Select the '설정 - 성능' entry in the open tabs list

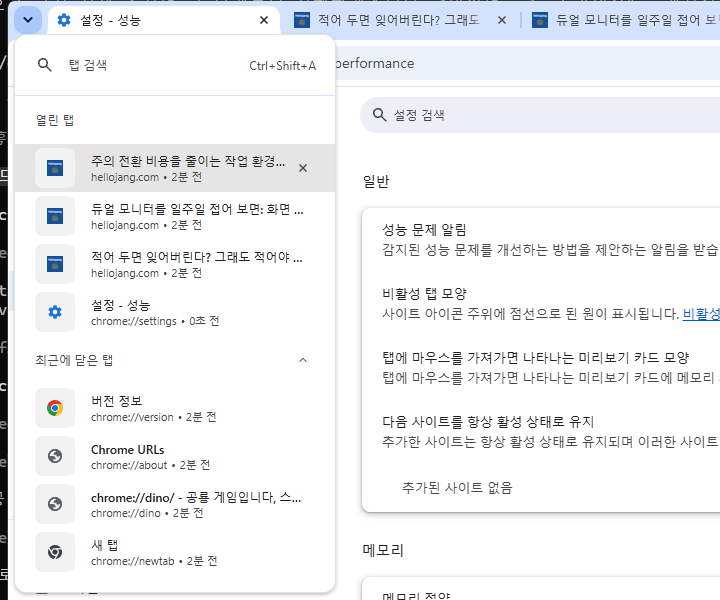click(x=175, y=312)
